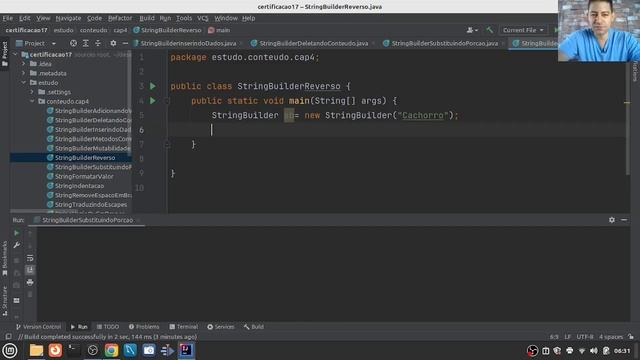This screenshot has height=360, width=640.
Task: Click Collapse All icon in Project panel
Action: point(98,43)
